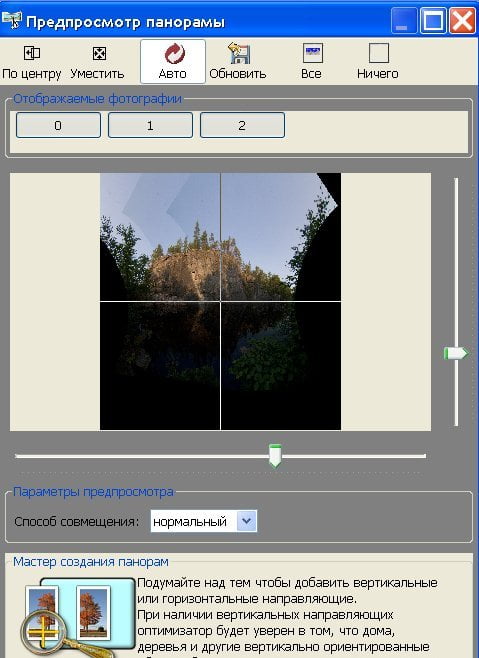
Task: Click the horizontal slider handle below preview
Action: pyautogui.click(x=275, y=456)
